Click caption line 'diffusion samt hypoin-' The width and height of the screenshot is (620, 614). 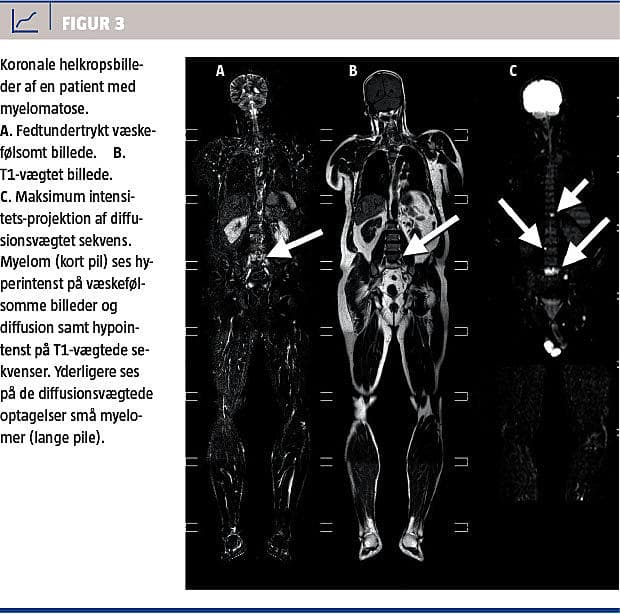coord(70,328)
